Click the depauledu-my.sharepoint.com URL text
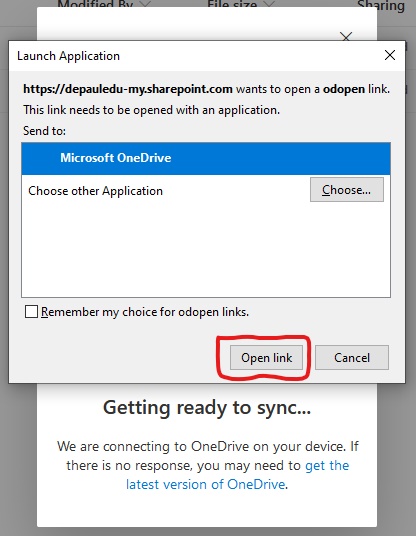The height and width of the screenshot is (536, 416). point(128,89)
